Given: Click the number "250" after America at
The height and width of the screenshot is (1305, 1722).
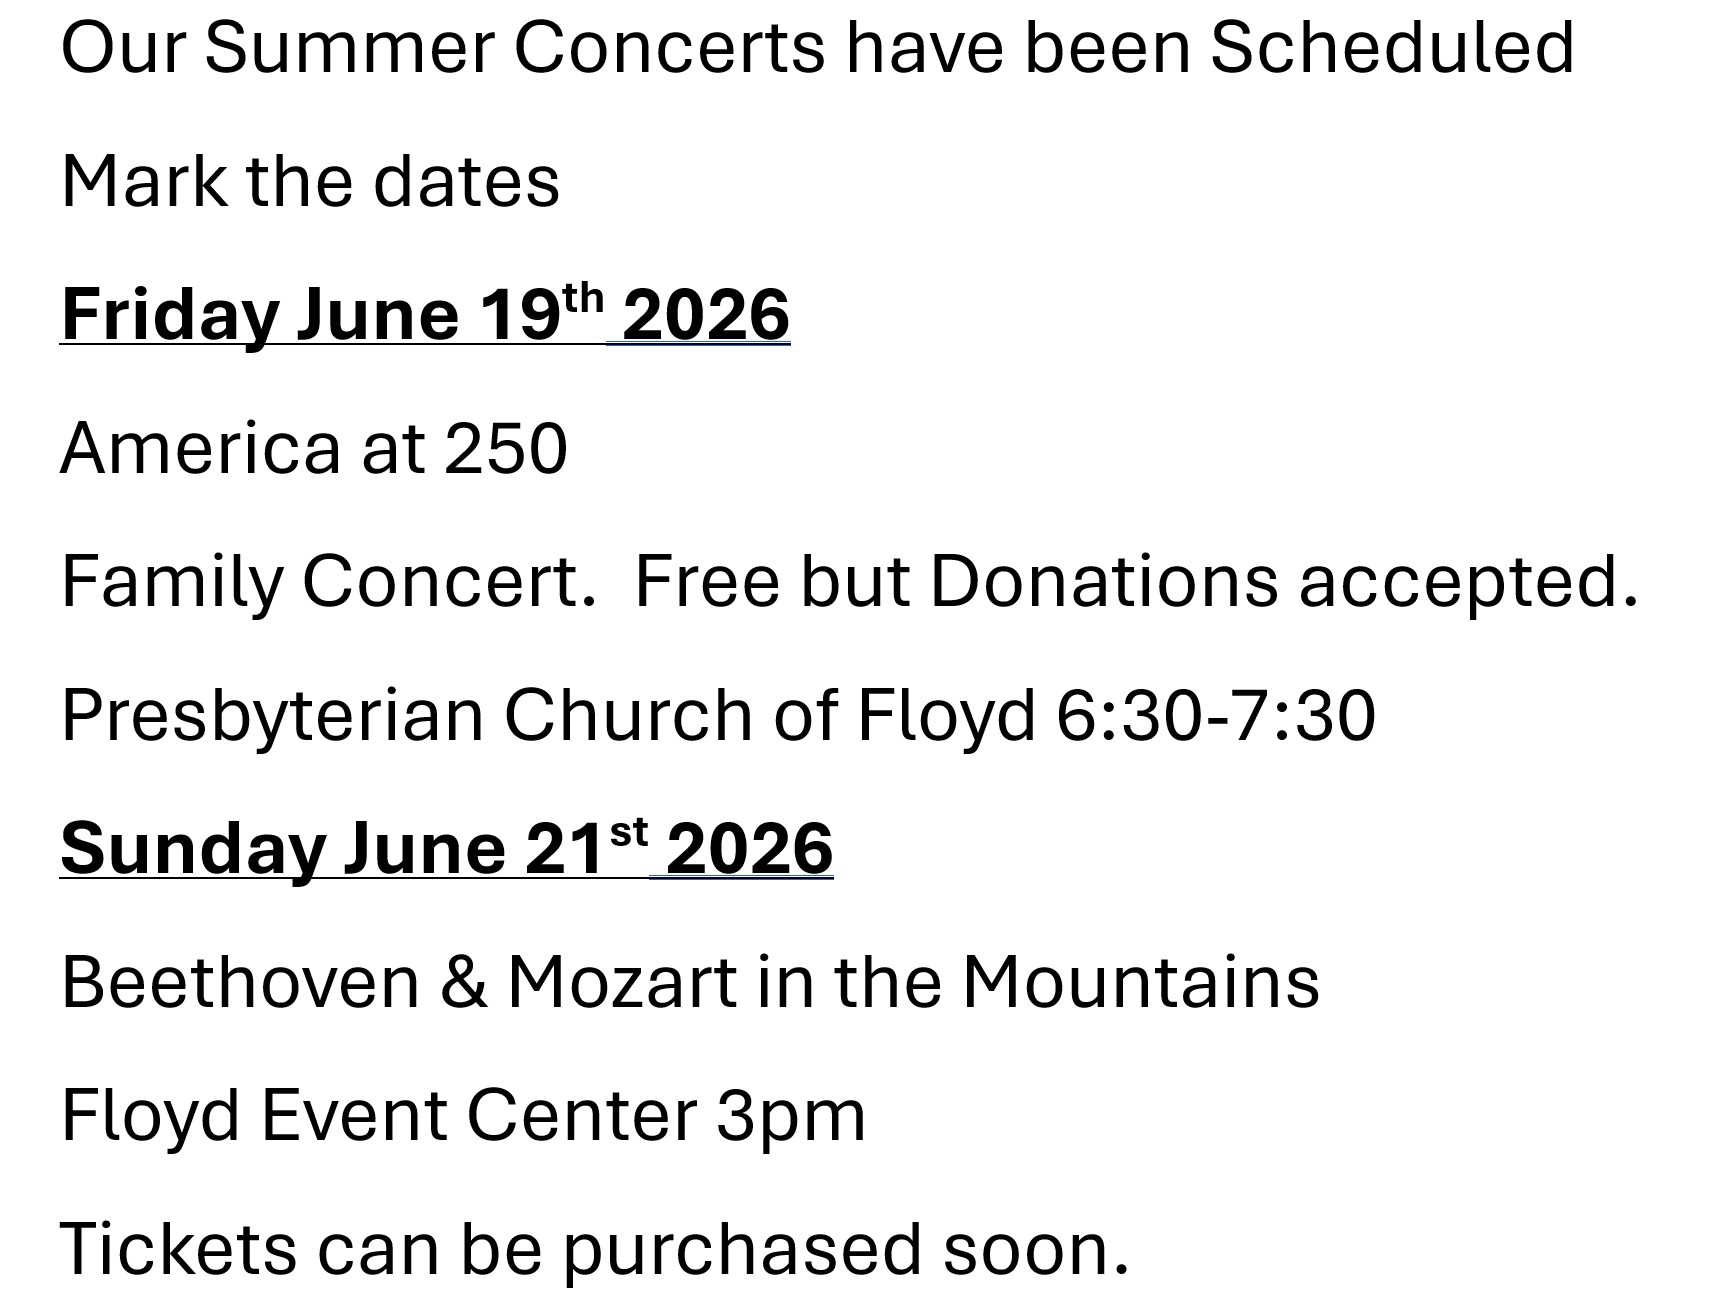Looking at the screenshot, I should point(505,448).
